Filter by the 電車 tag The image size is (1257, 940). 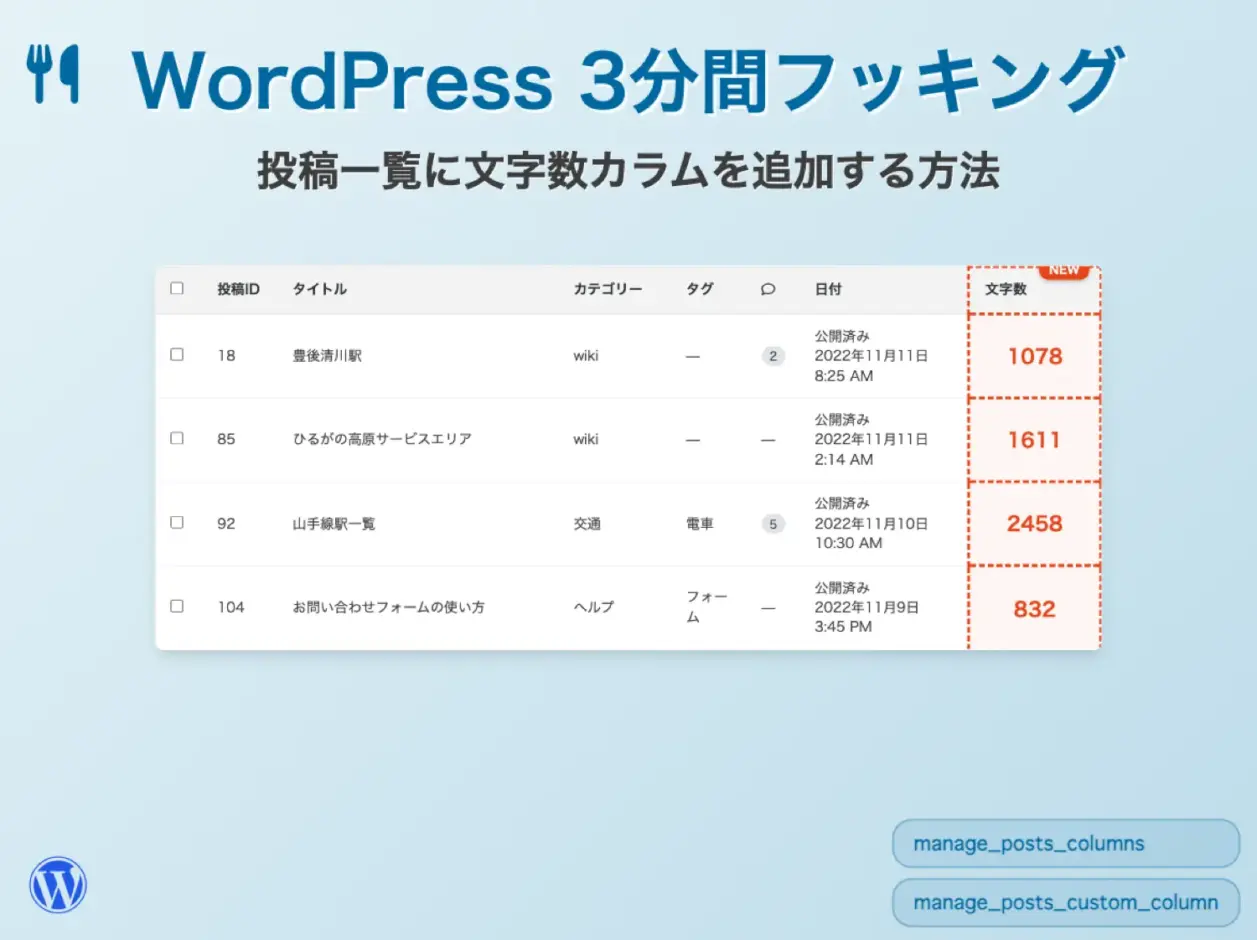[x=700, y=523]
